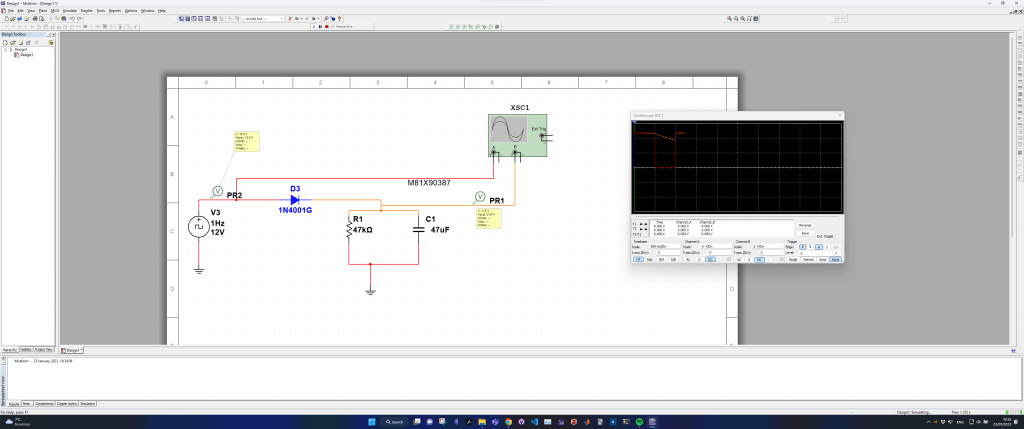The image size is (1024, 429).
Task: Click the Zoom in magnifier icon
Action: pos(729,19)
